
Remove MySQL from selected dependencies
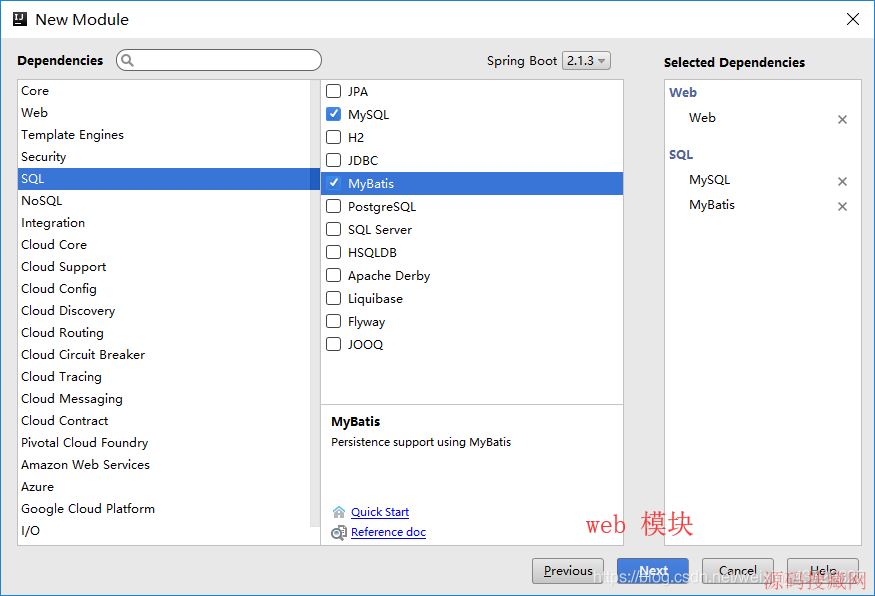click(842, 182)
